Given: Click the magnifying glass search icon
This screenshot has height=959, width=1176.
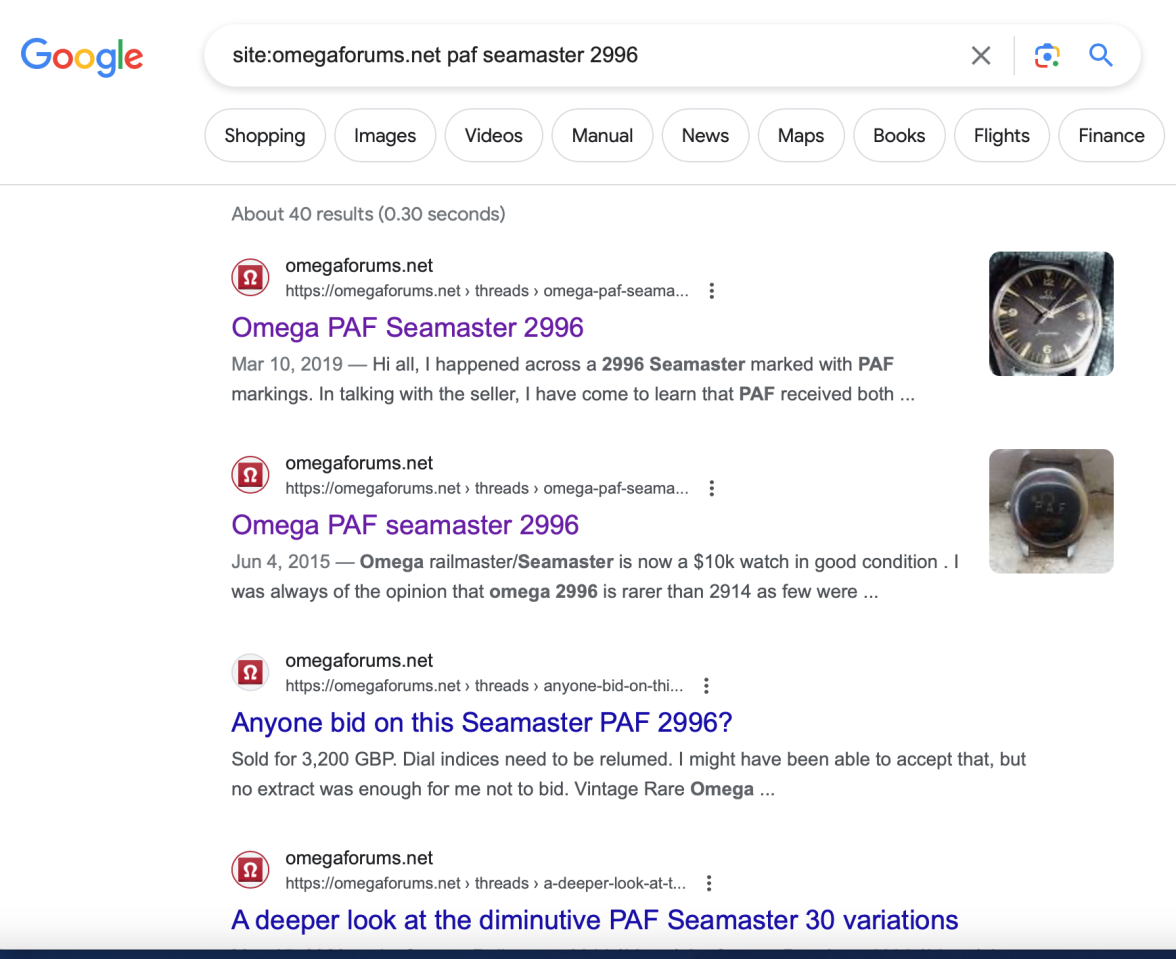Looking at the screenshot, I should (x=1100, y=55).
